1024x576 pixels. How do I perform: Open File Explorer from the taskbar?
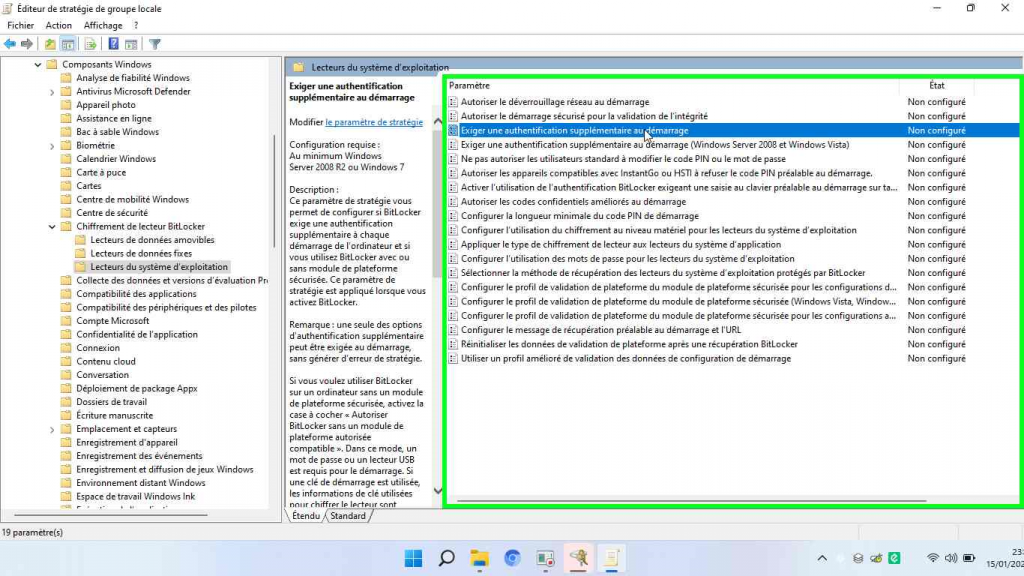pos(479,558)
